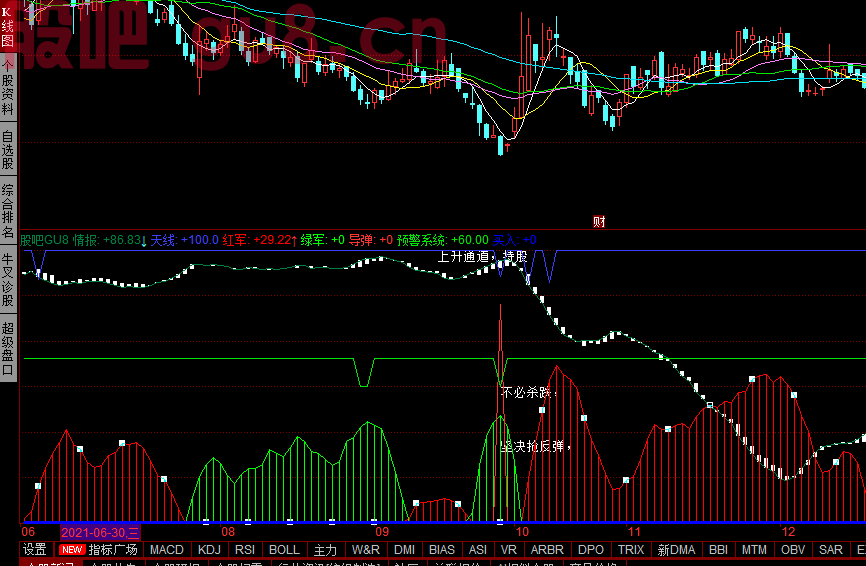Show the BIAS indicator
This screenshot has height=566, width=866.
(442, 549)
